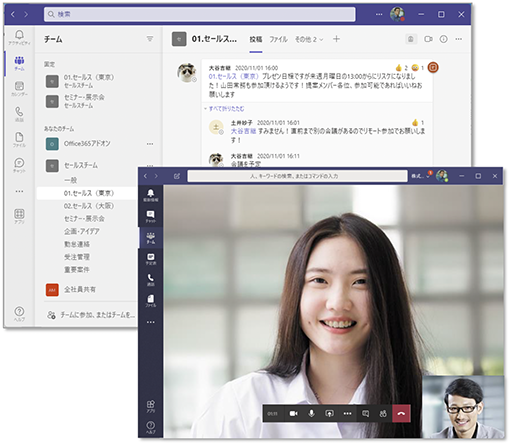Toggle the camera in call controls
This screenshot has width=510, height=444.
[293, 414]
